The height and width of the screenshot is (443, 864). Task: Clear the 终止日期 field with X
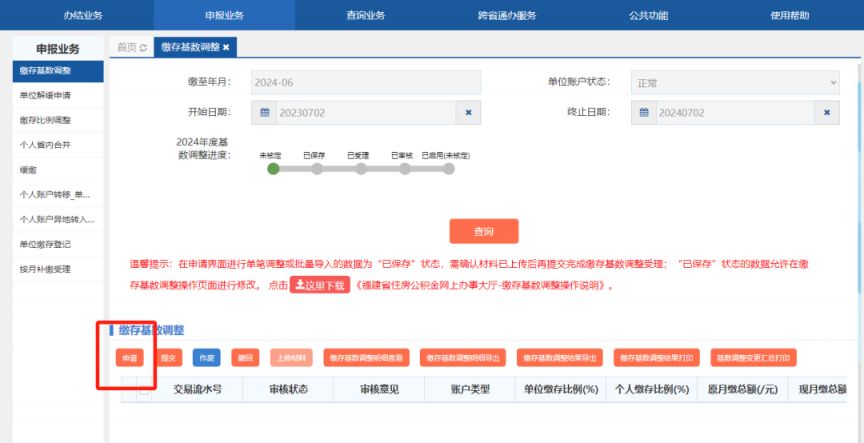pos(826,113)
